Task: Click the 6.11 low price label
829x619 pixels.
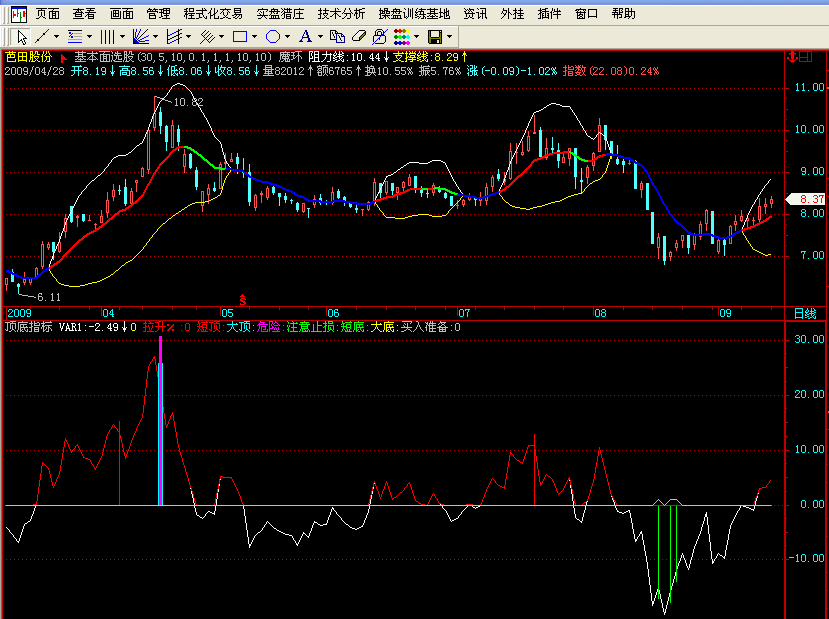Action: click(x=49, y=298)
